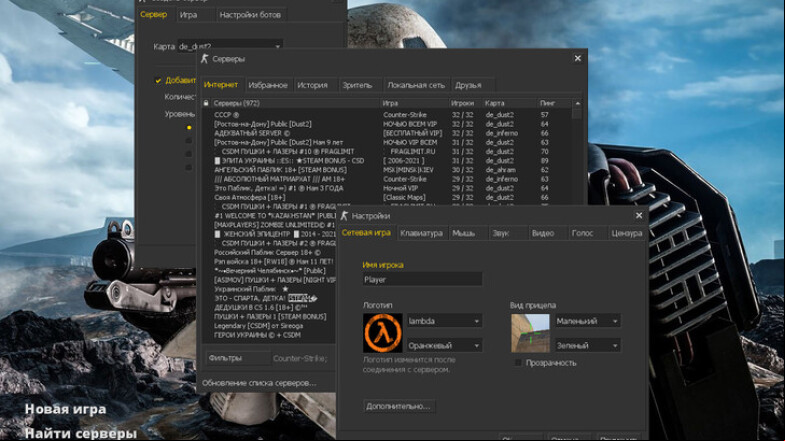Switch to the Избранное tab
Viewport: 785px width, 441px height.
click(268, 85)
